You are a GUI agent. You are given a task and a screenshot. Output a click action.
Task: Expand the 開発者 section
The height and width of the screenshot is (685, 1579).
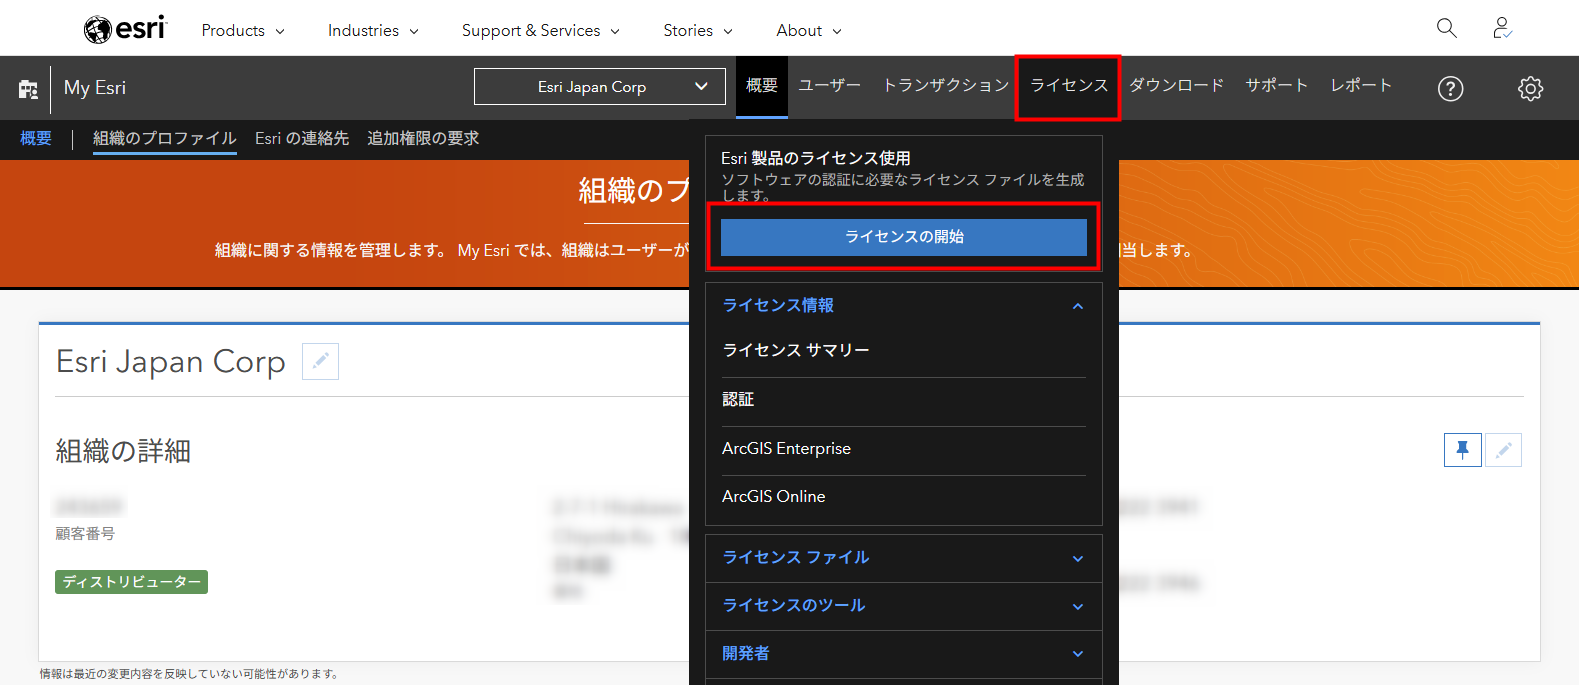(x=1077, y=654)
